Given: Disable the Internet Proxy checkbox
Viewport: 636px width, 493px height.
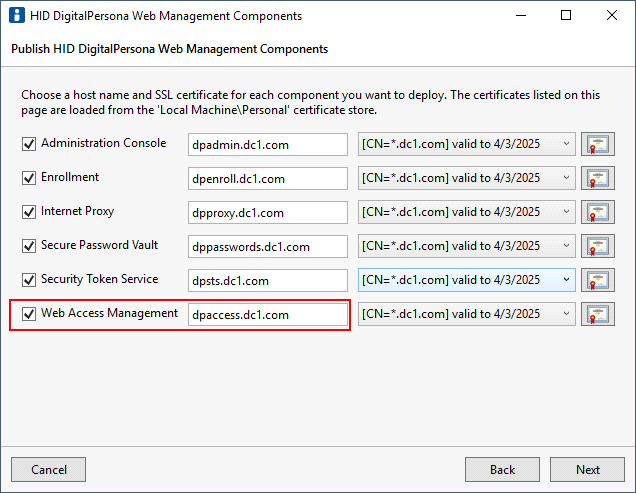Looking at the screenshot, I should tap(29, 212).
